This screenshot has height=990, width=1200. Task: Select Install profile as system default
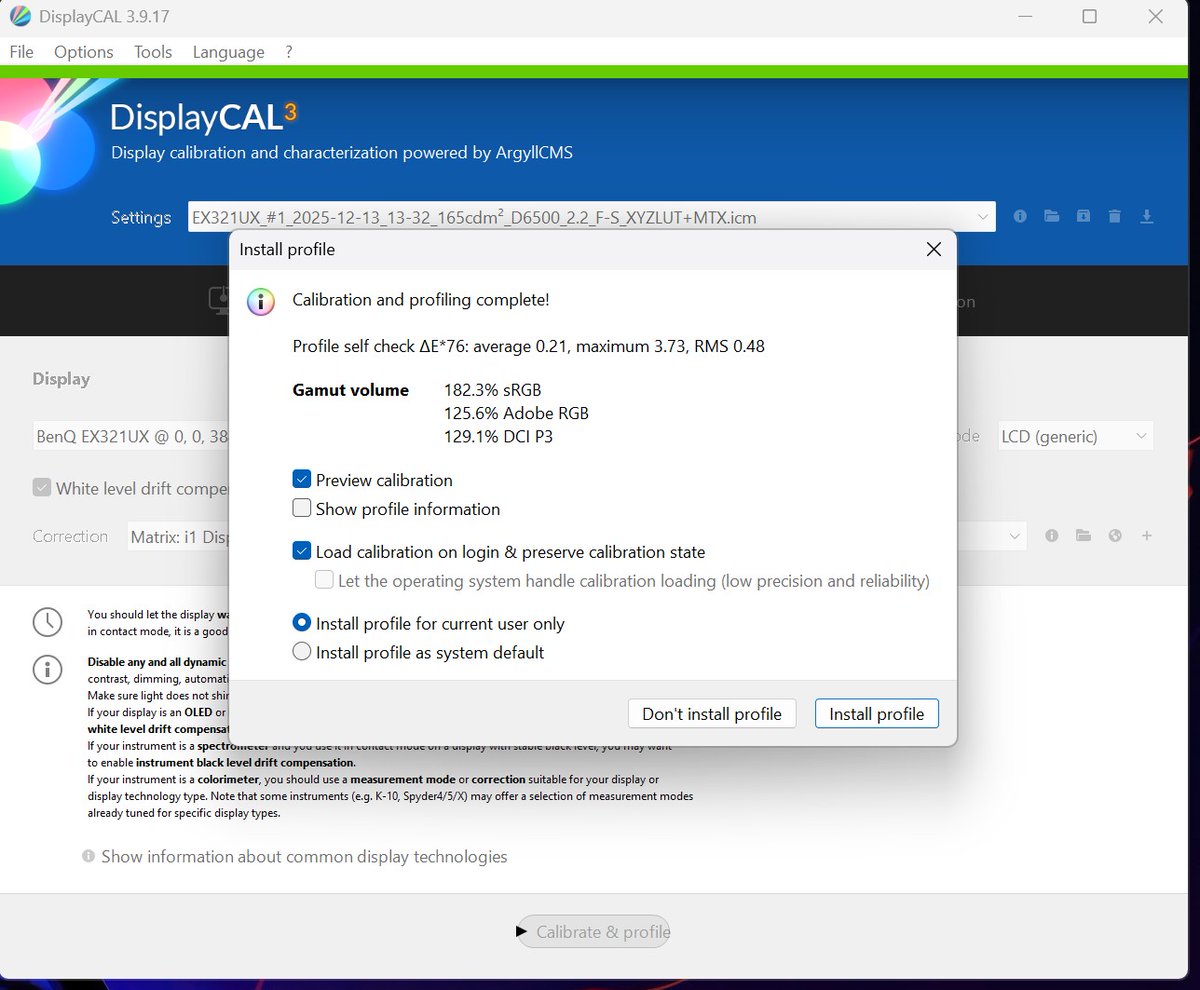click(x=302, y=652)
